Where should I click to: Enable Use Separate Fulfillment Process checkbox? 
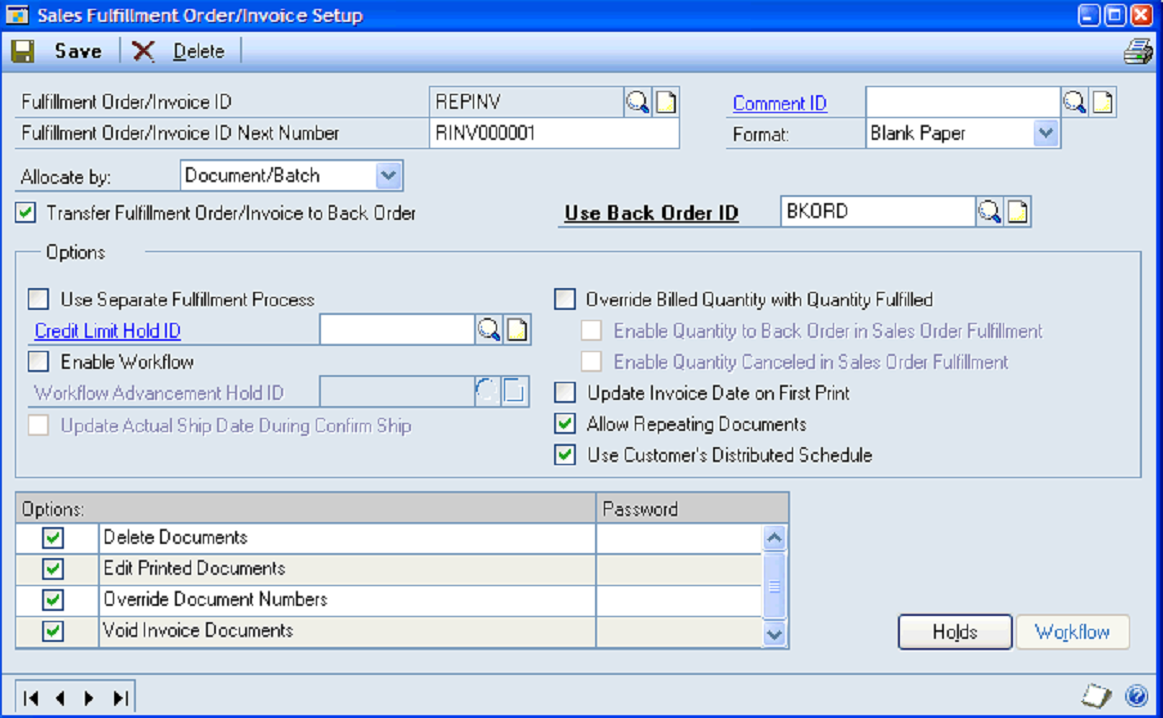click(38, 299)
